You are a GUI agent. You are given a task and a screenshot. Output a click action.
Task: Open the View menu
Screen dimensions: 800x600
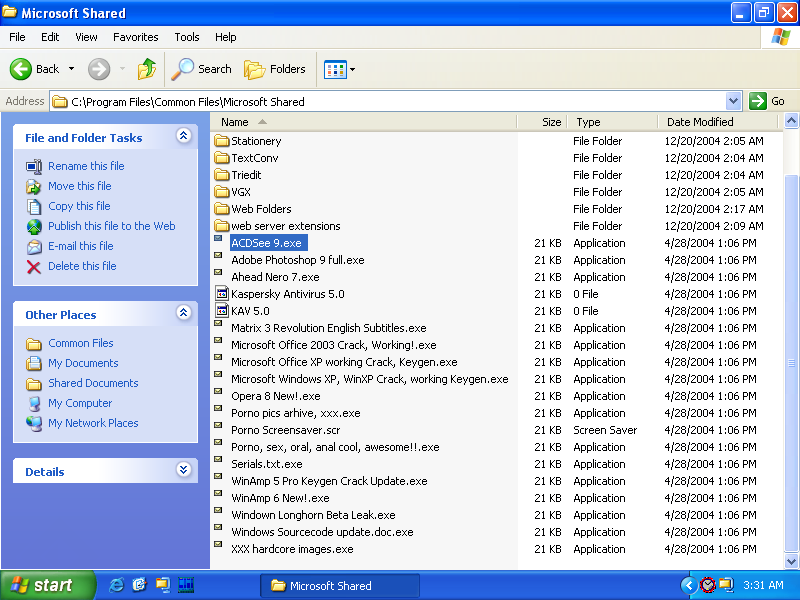pyautogui.click(x=86, y=37)
